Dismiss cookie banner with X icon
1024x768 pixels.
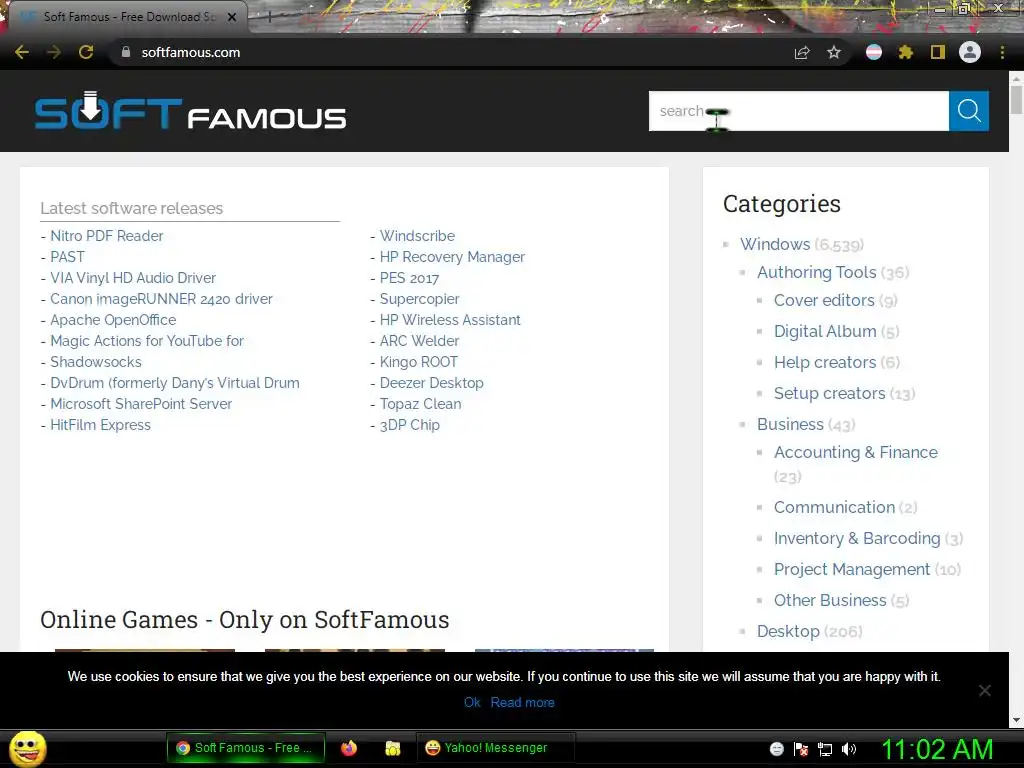coord(985,690)
